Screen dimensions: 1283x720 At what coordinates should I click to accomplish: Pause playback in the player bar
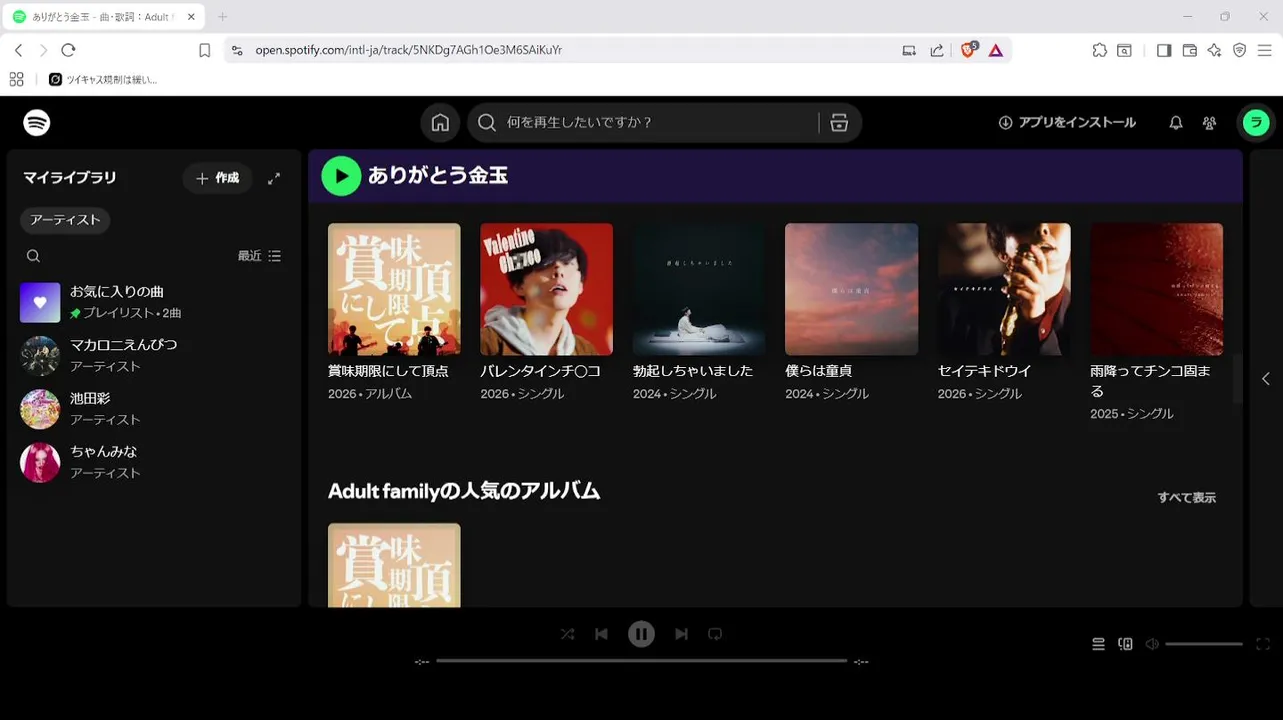pyautogui.click(x=641, y=634)
